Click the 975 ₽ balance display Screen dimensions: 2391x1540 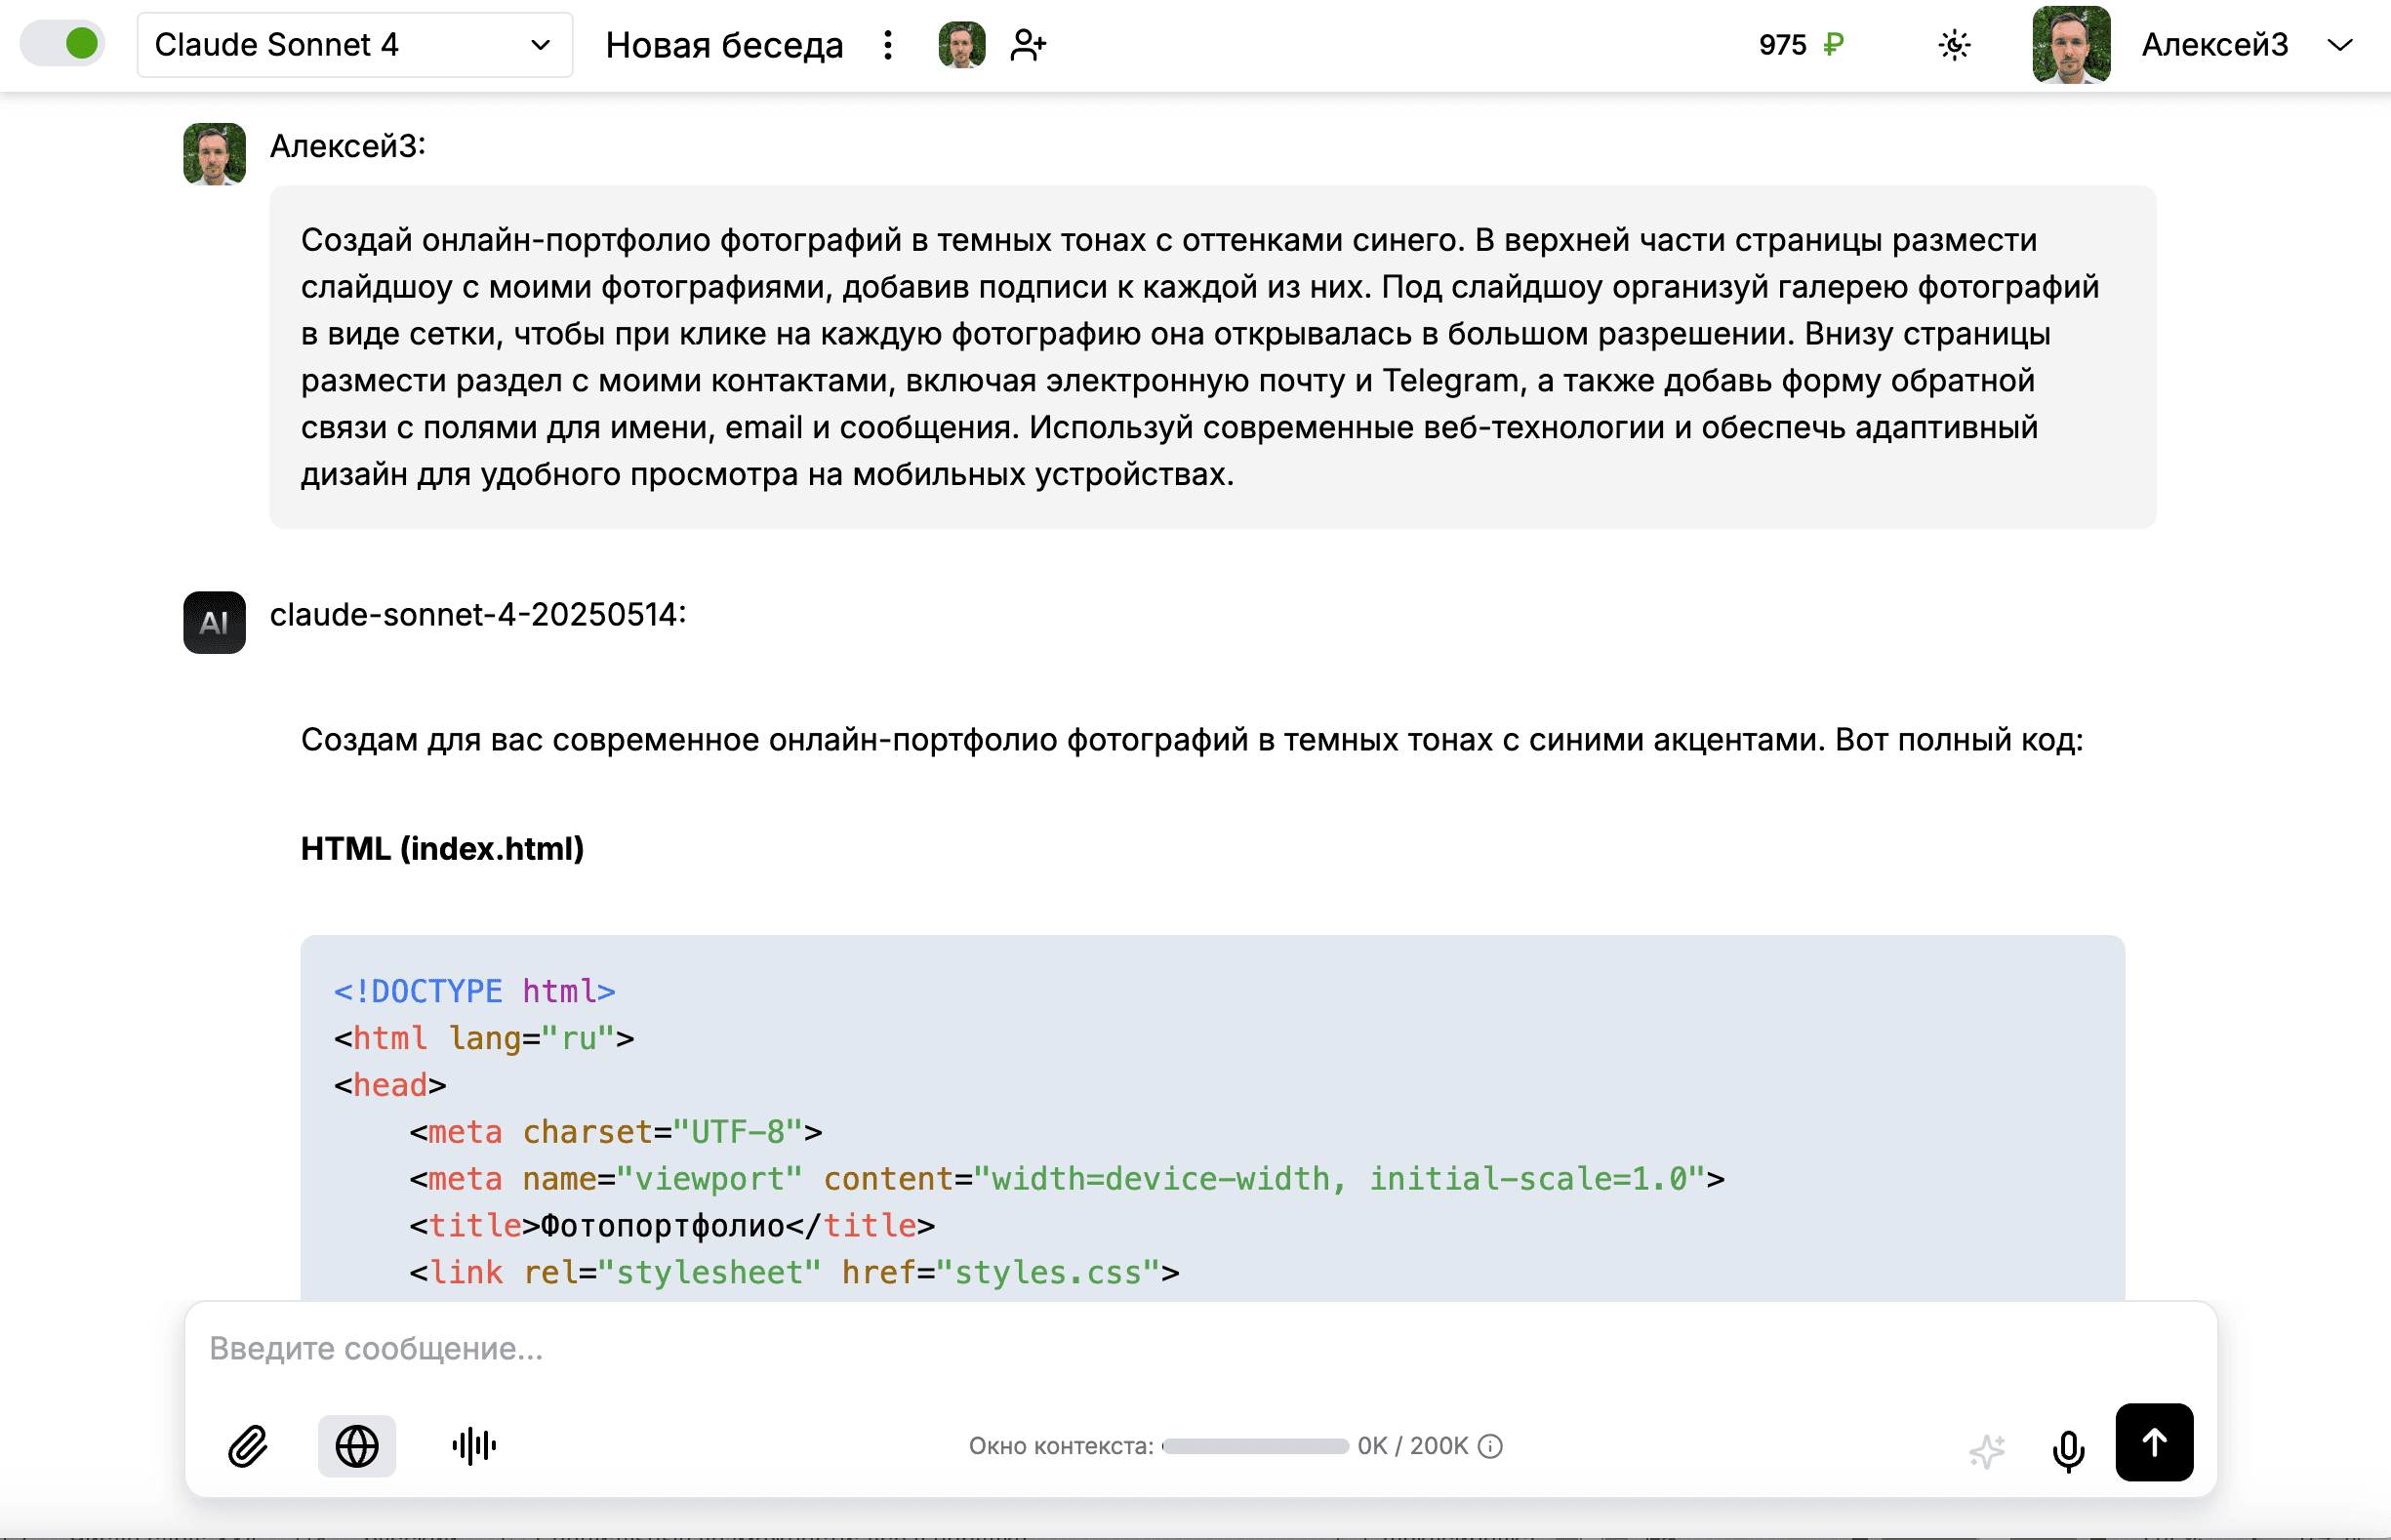tap(1797, 44)
